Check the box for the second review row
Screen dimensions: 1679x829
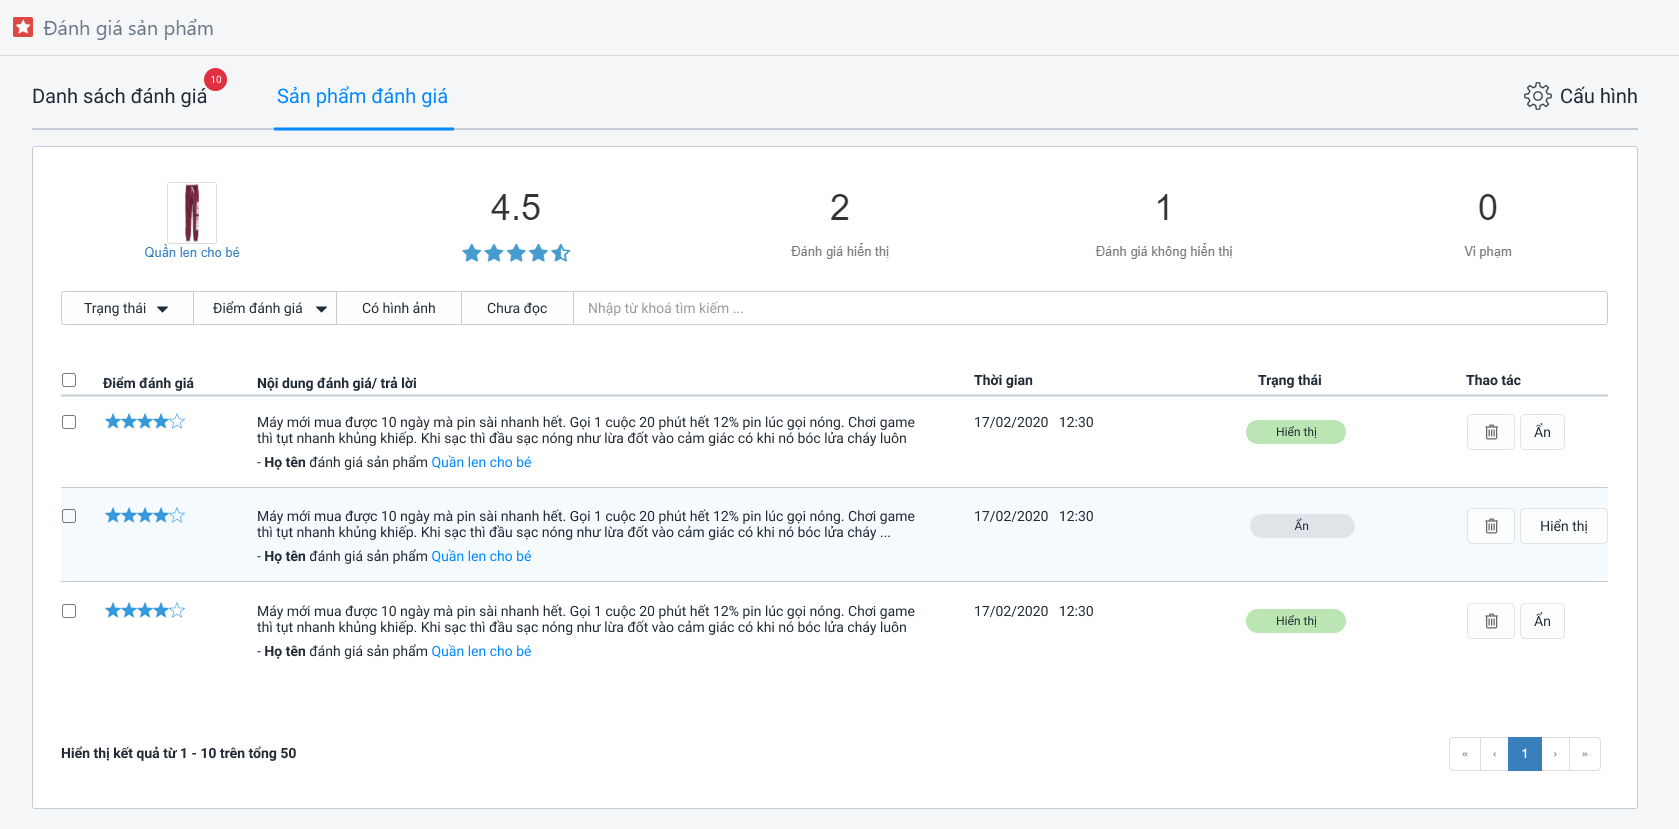coord(69,516)
